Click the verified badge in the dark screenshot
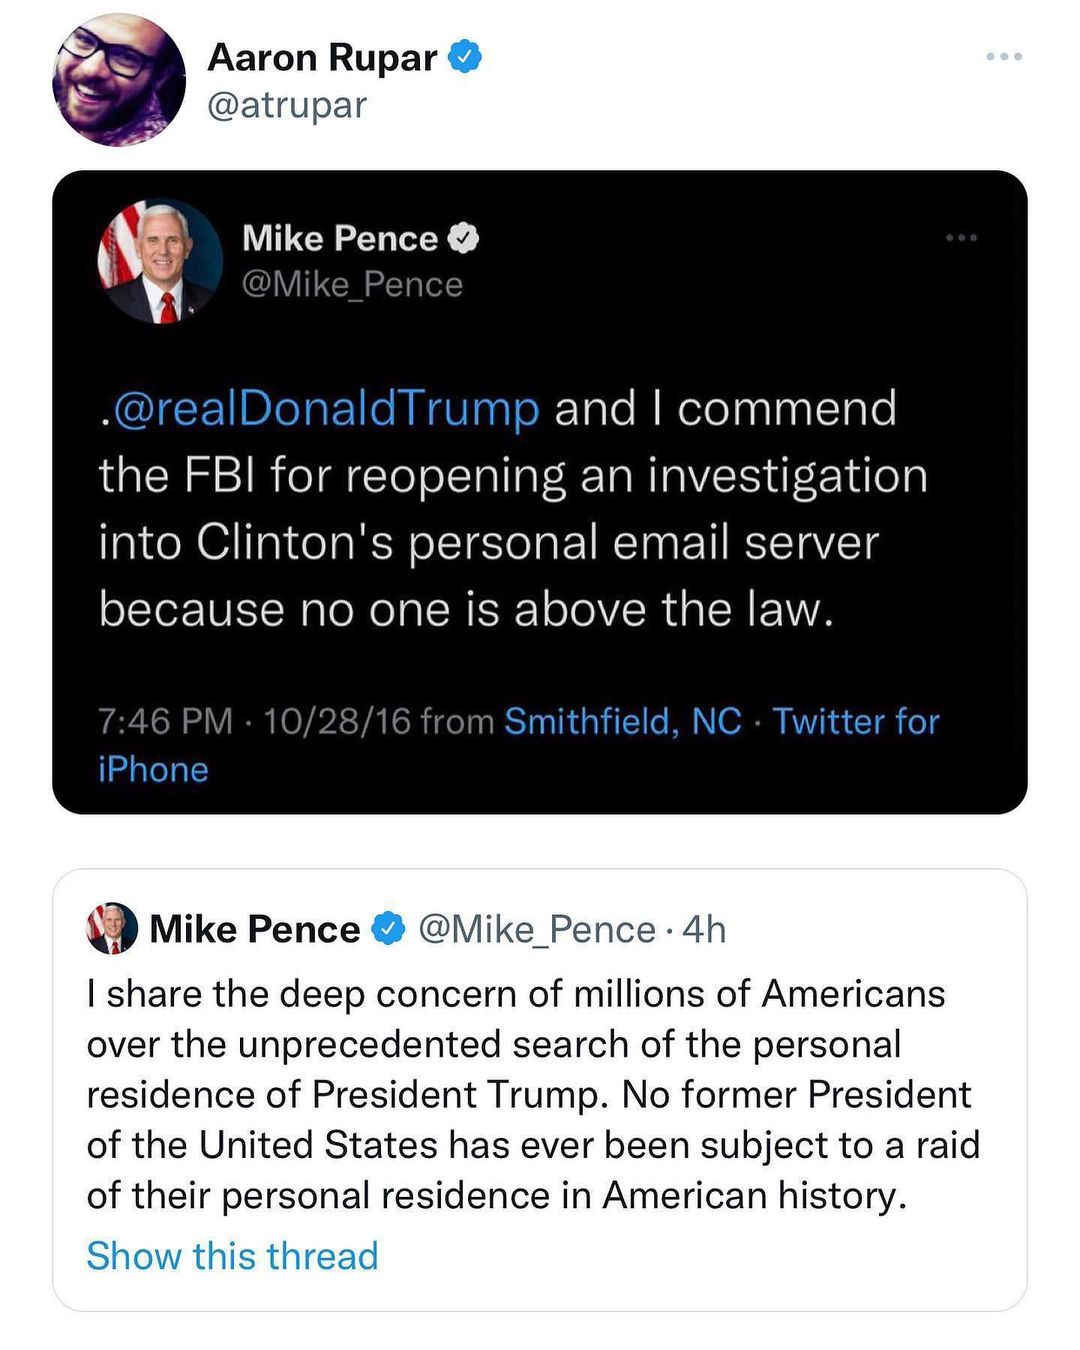1080x1350 pixels. coord(463,238)
